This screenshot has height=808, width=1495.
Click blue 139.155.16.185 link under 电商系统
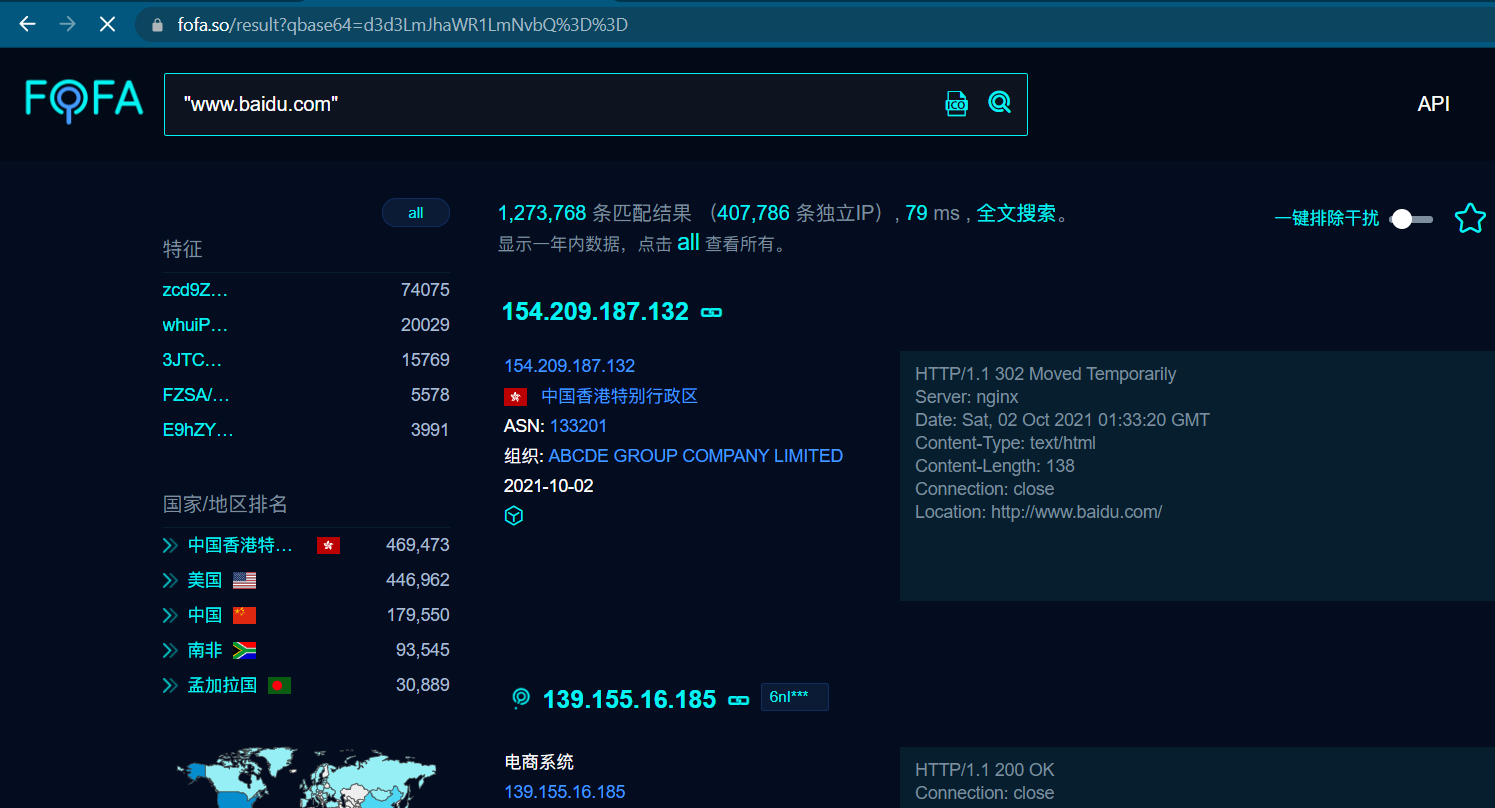(564, 792)
